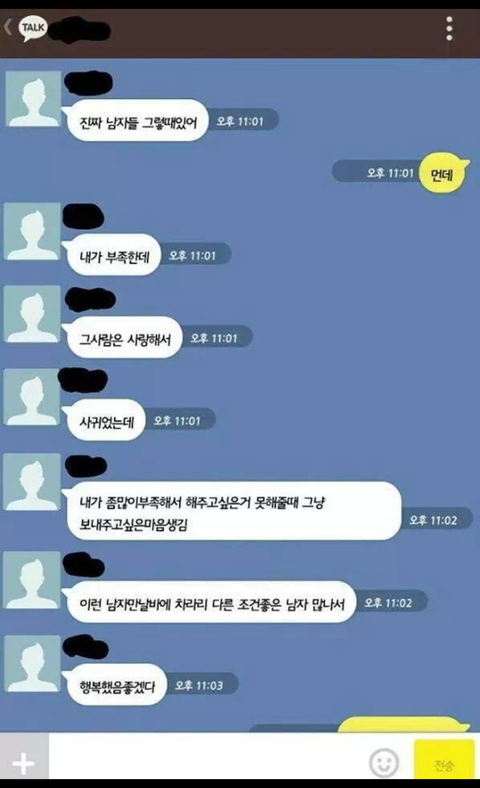Tap profile avatar beside '그사람은 사랑해서'
The image size is (480, 788).
point(32,314)
